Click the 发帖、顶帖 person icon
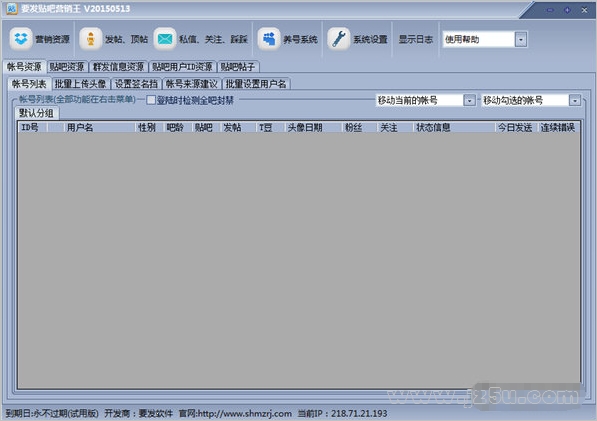The height and width of the screenshot is (421, 597). (91, 39)
